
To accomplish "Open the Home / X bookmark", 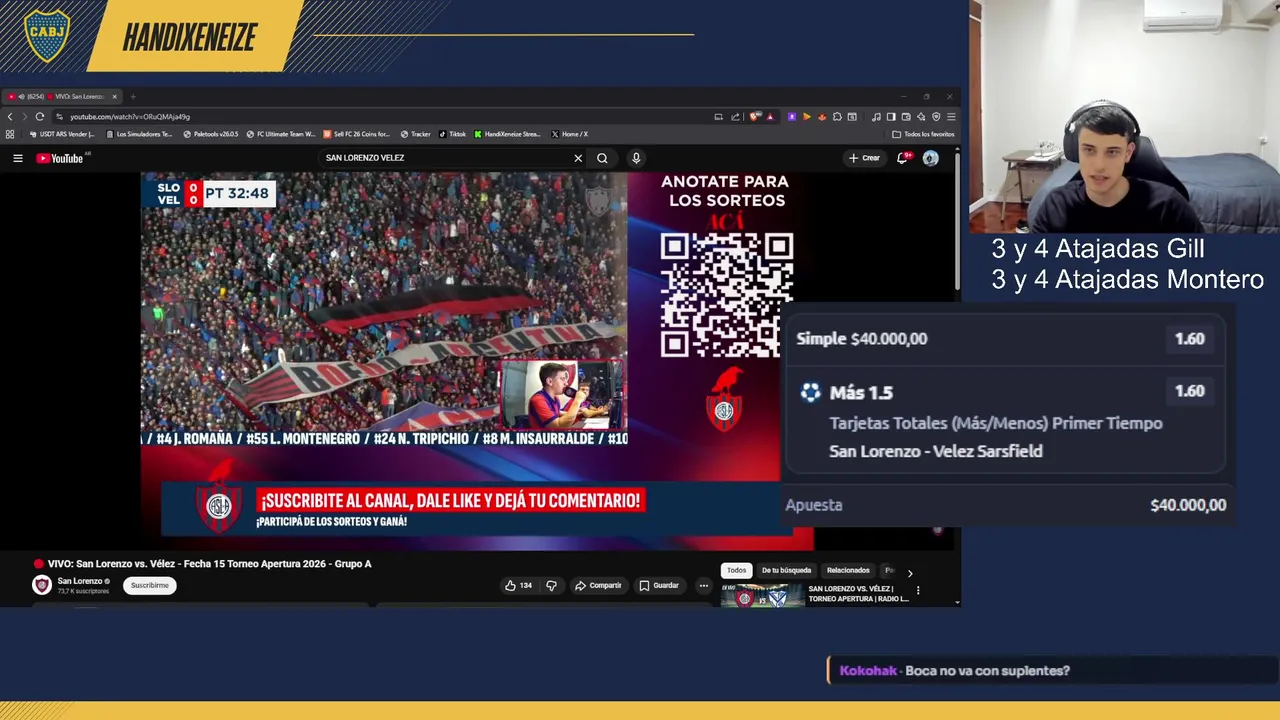I will [569, 134].
